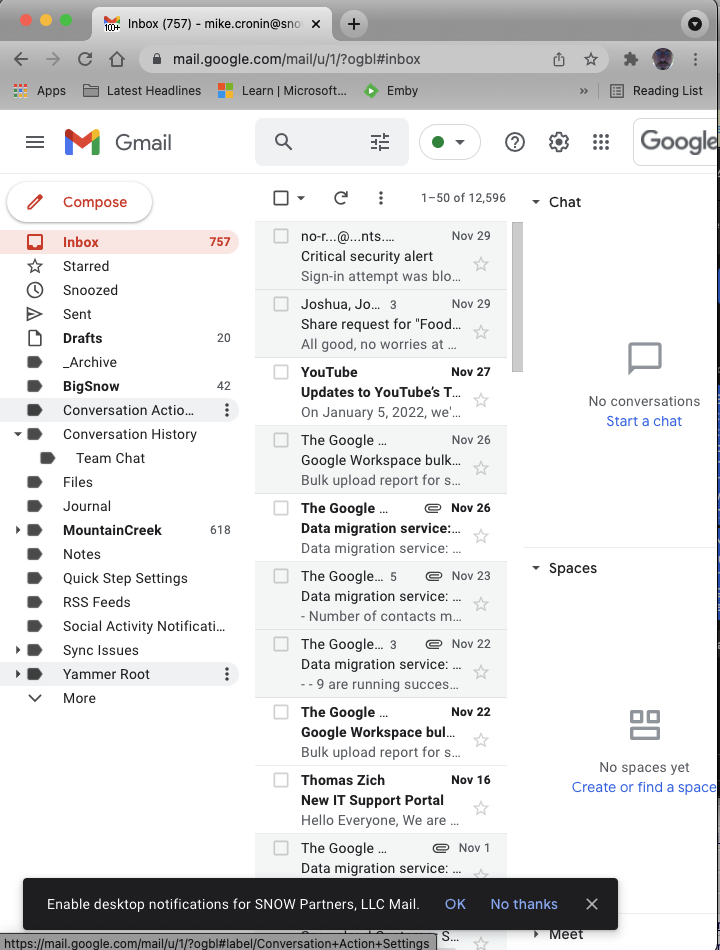
Task: Check the select-all checkbox in toolbar
Action: point(281,198)
